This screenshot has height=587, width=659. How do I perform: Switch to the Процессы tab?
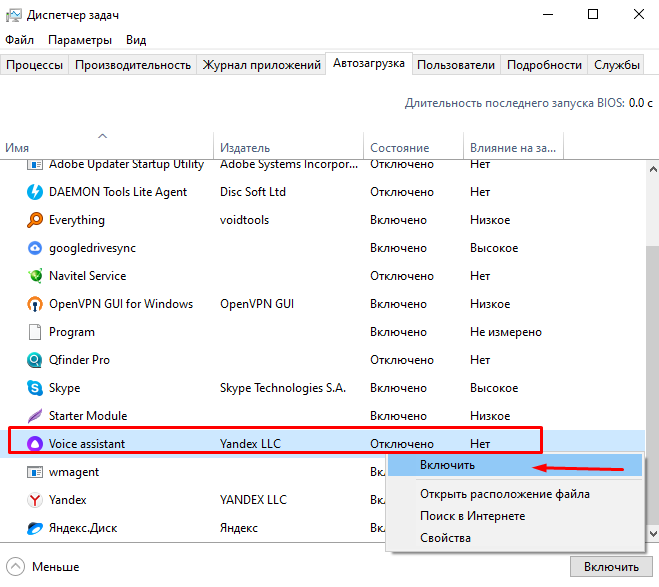pyautogui.click(x=34, y=65)
